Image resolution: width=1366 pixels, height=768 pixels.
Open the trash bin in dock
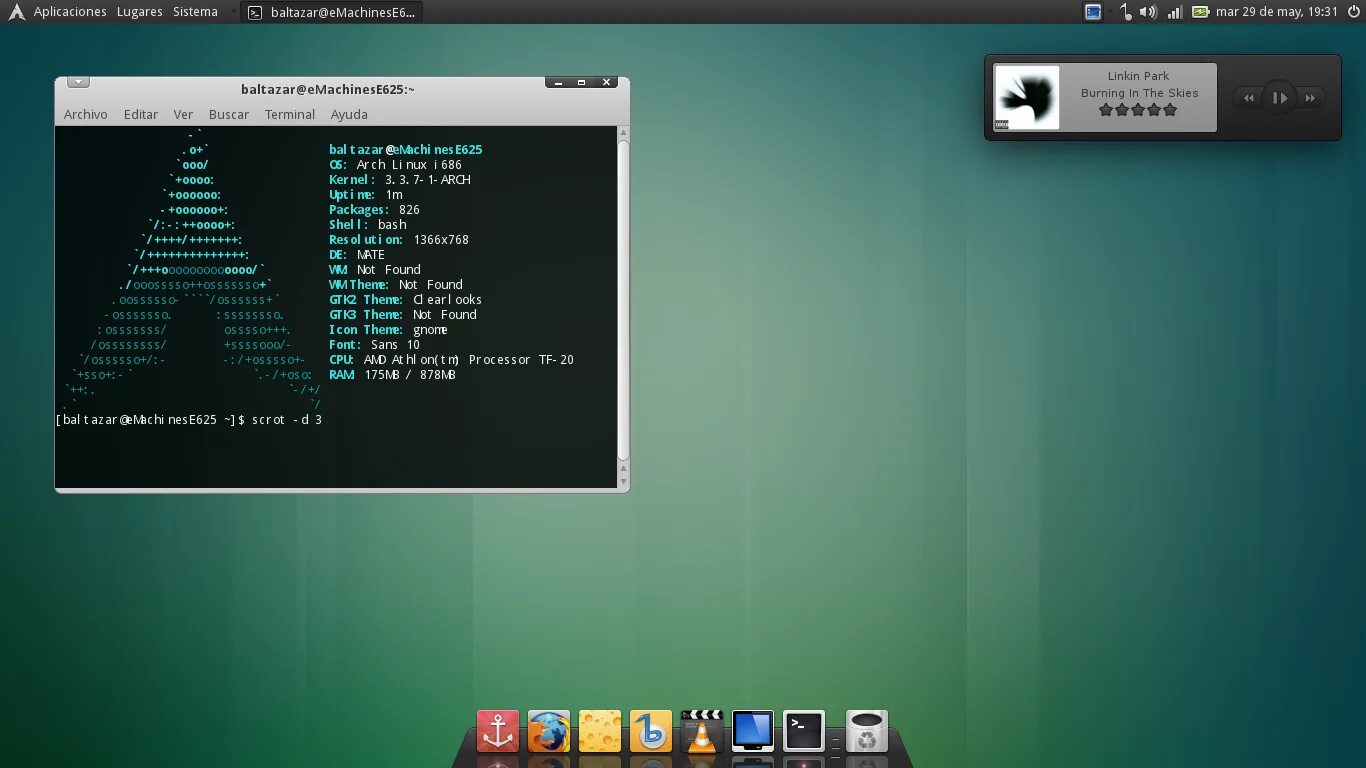point(867,731)
